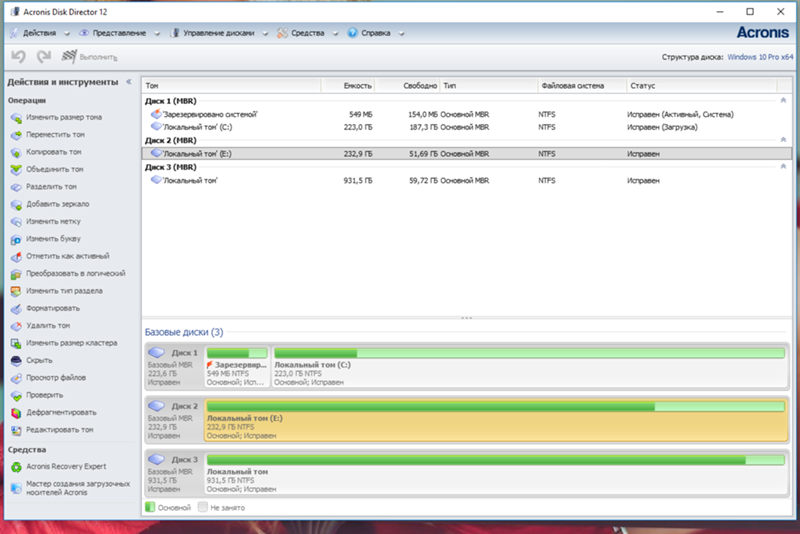This screenshot has width=800, height=534.
Task: Click the Не занято legend swatch
Action: (203, 507)
